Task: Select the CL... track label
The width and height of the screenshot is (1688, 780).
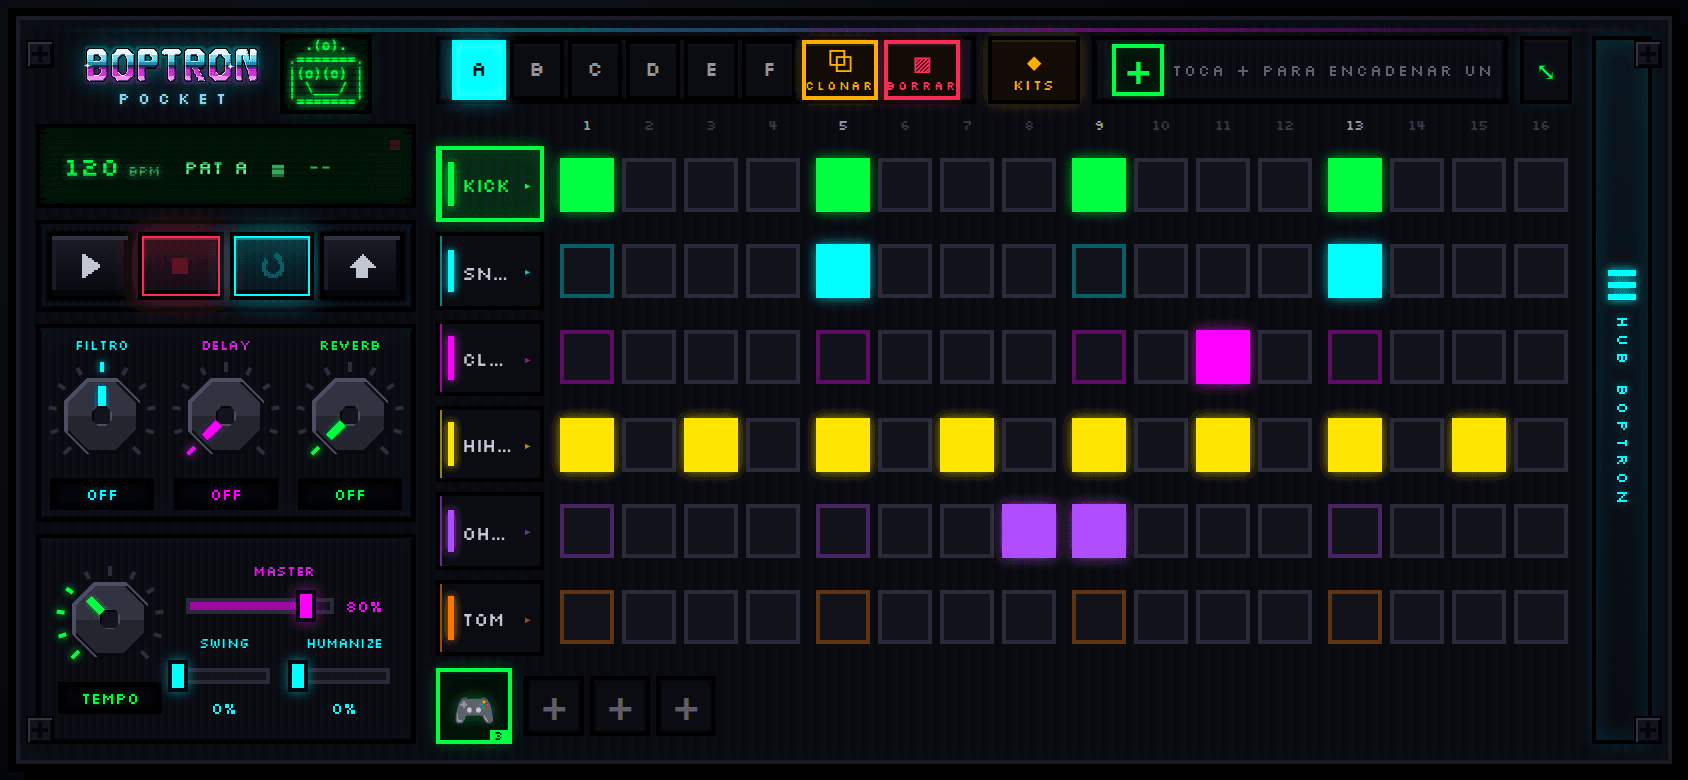Action: [483, 359]
